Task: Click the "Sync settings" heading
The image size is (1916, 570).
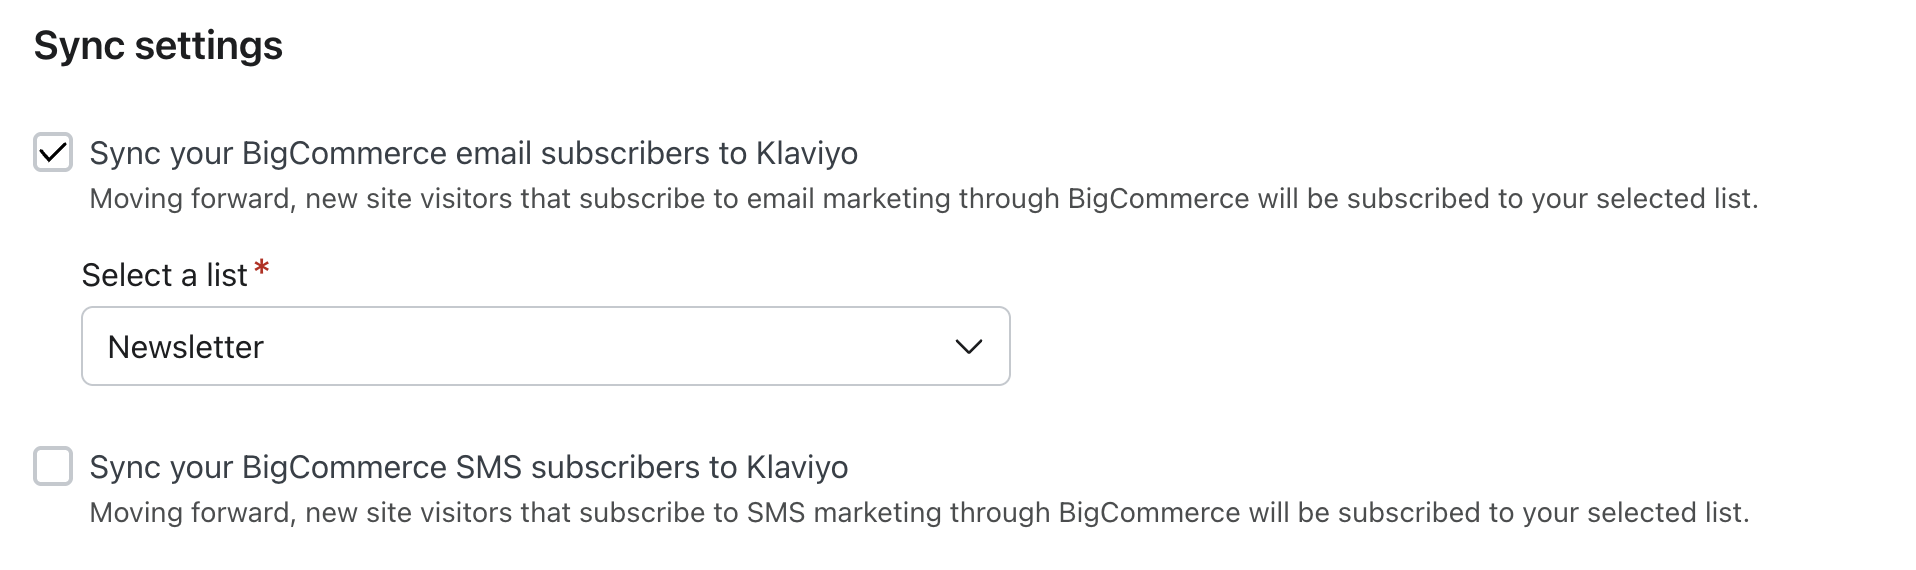Action: [x=158, y=46]
